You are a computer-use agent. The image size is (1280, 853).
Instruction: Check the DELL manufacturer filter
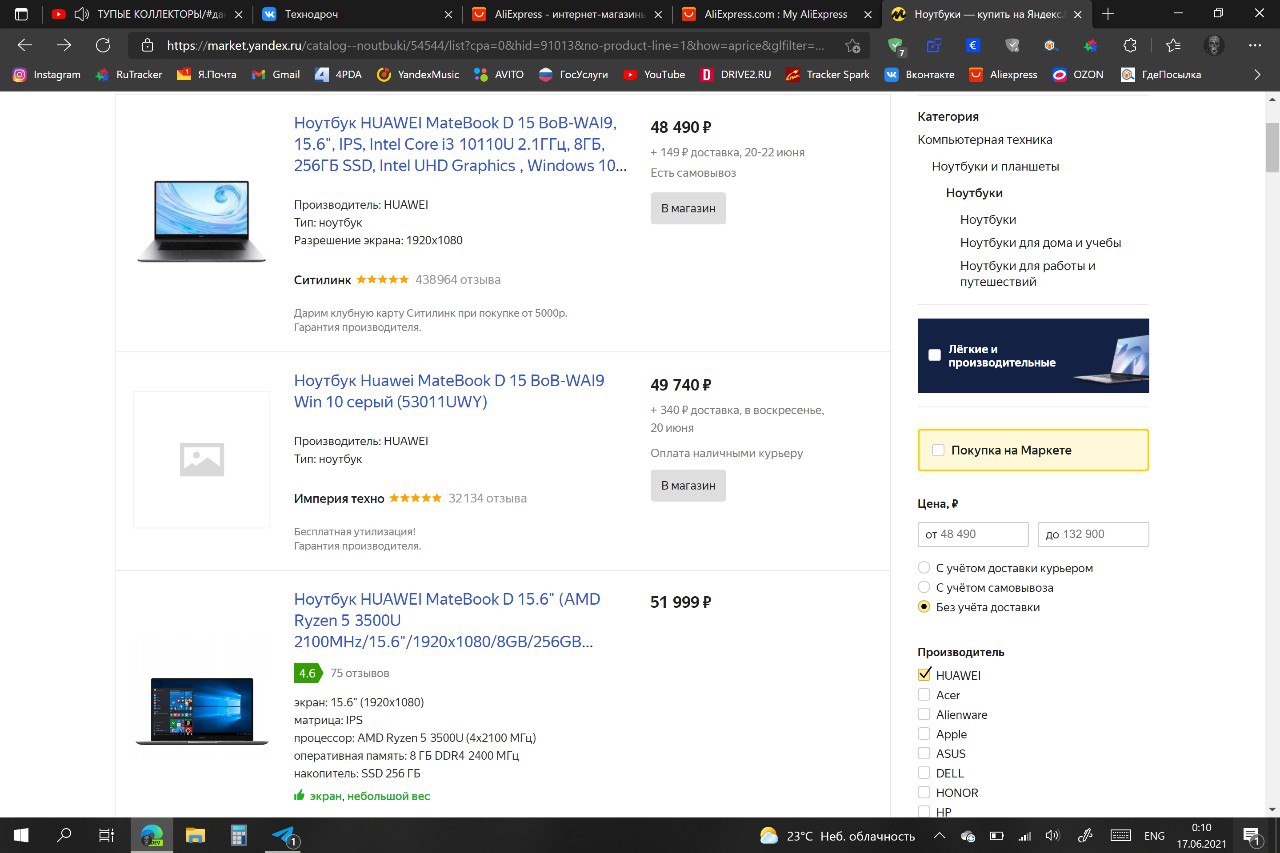click(x=924, y=773)
